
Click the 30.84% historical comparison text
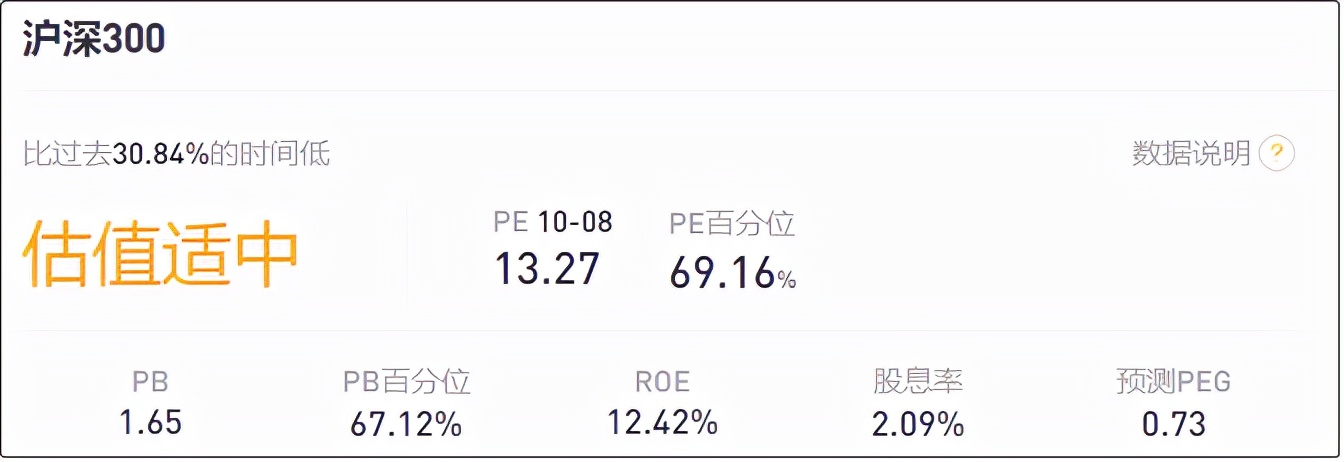click(x=160, y=154)
